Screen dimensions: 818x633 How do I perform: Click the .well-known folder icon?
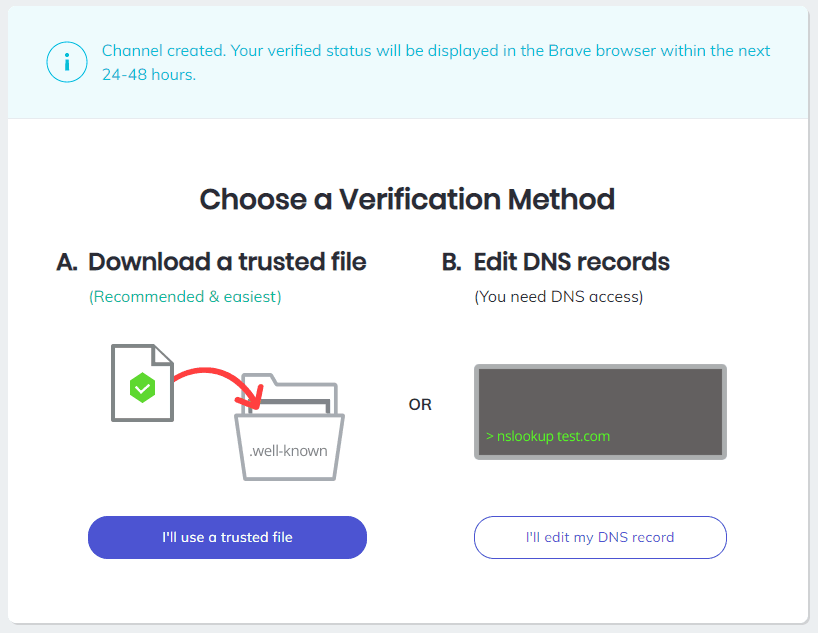pos(289,427)
